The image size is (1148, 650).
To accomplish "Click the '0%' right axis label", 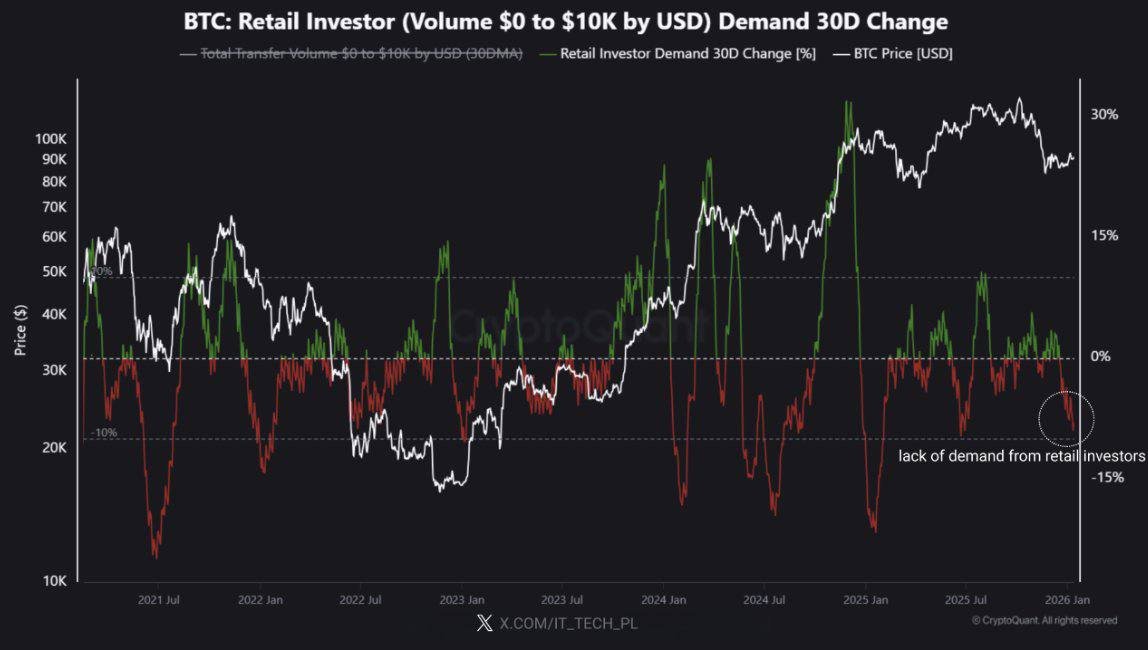I will tap(1100, 356).
